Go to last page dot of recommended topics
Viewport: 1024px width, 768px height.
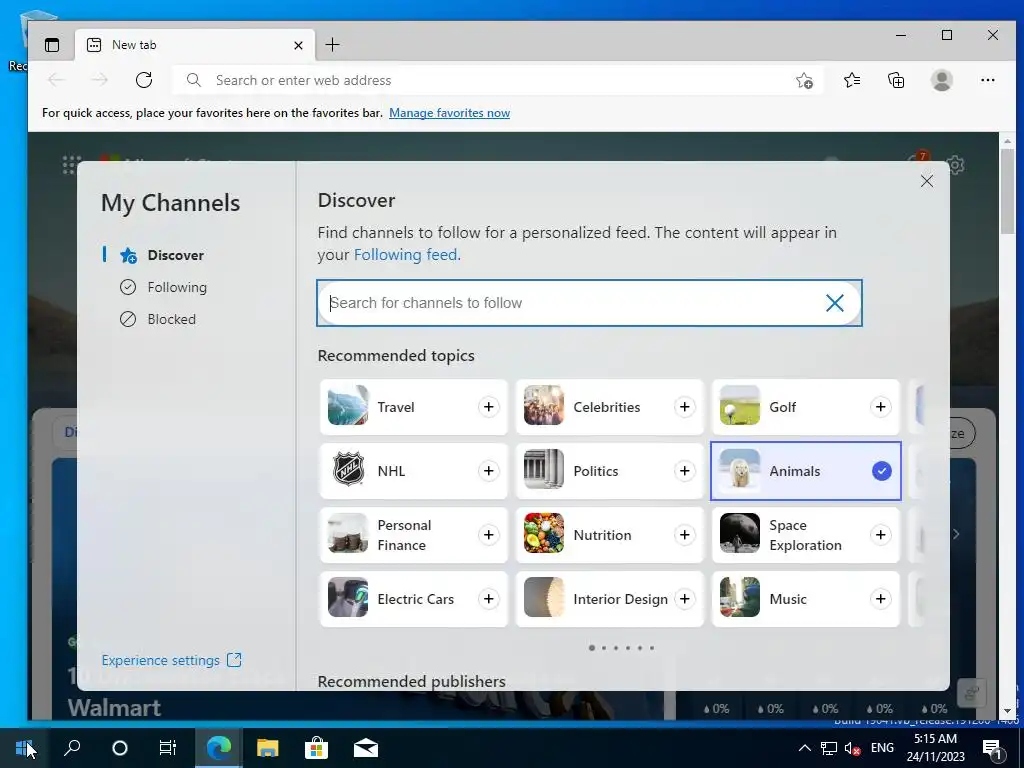click(652, 648)
